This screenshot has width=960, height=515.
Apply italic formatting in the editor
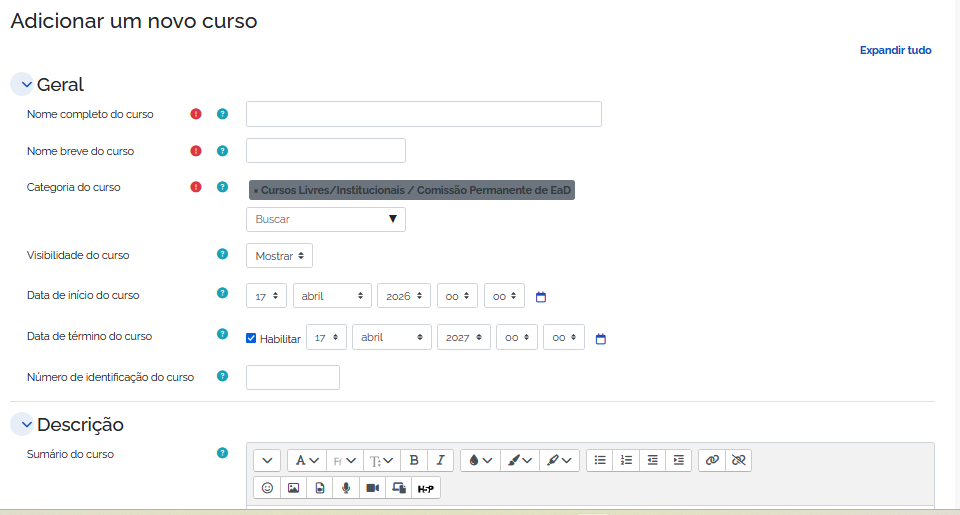point(440,460)
